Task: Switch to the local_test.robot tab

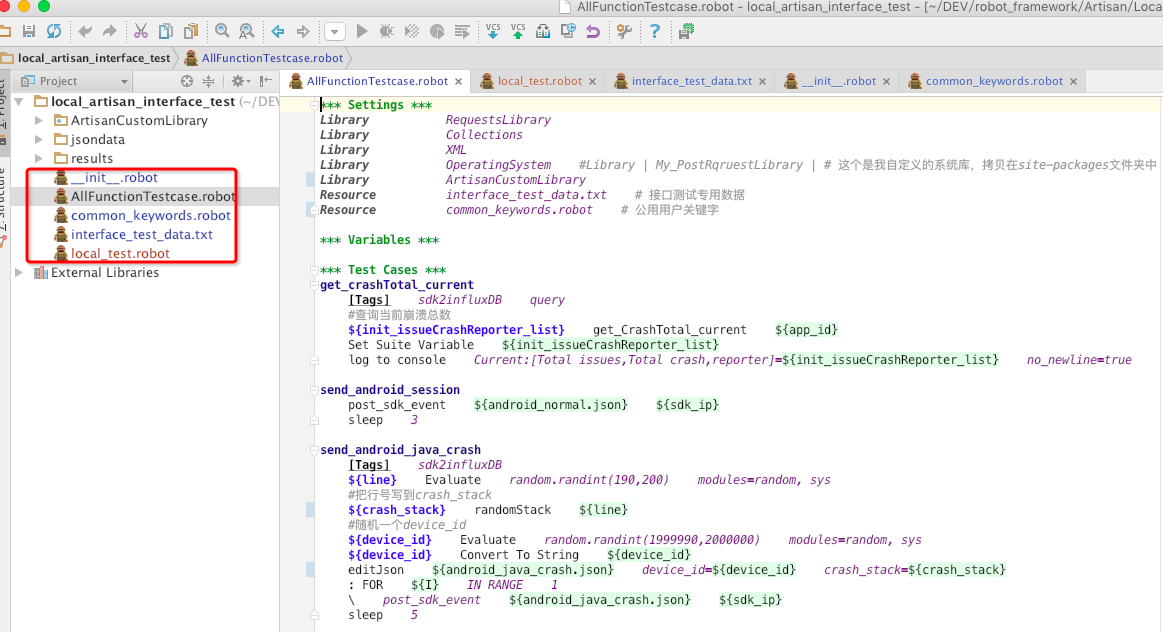Action: [x=539, y=81]
